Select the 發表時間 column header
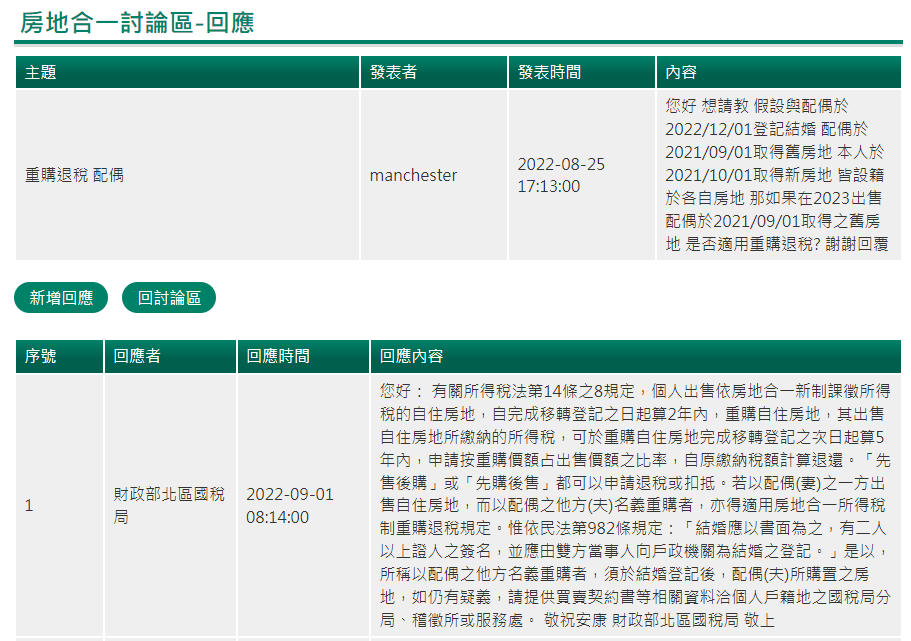This screenshot has width=911, height=641. [x=549, y=72]
